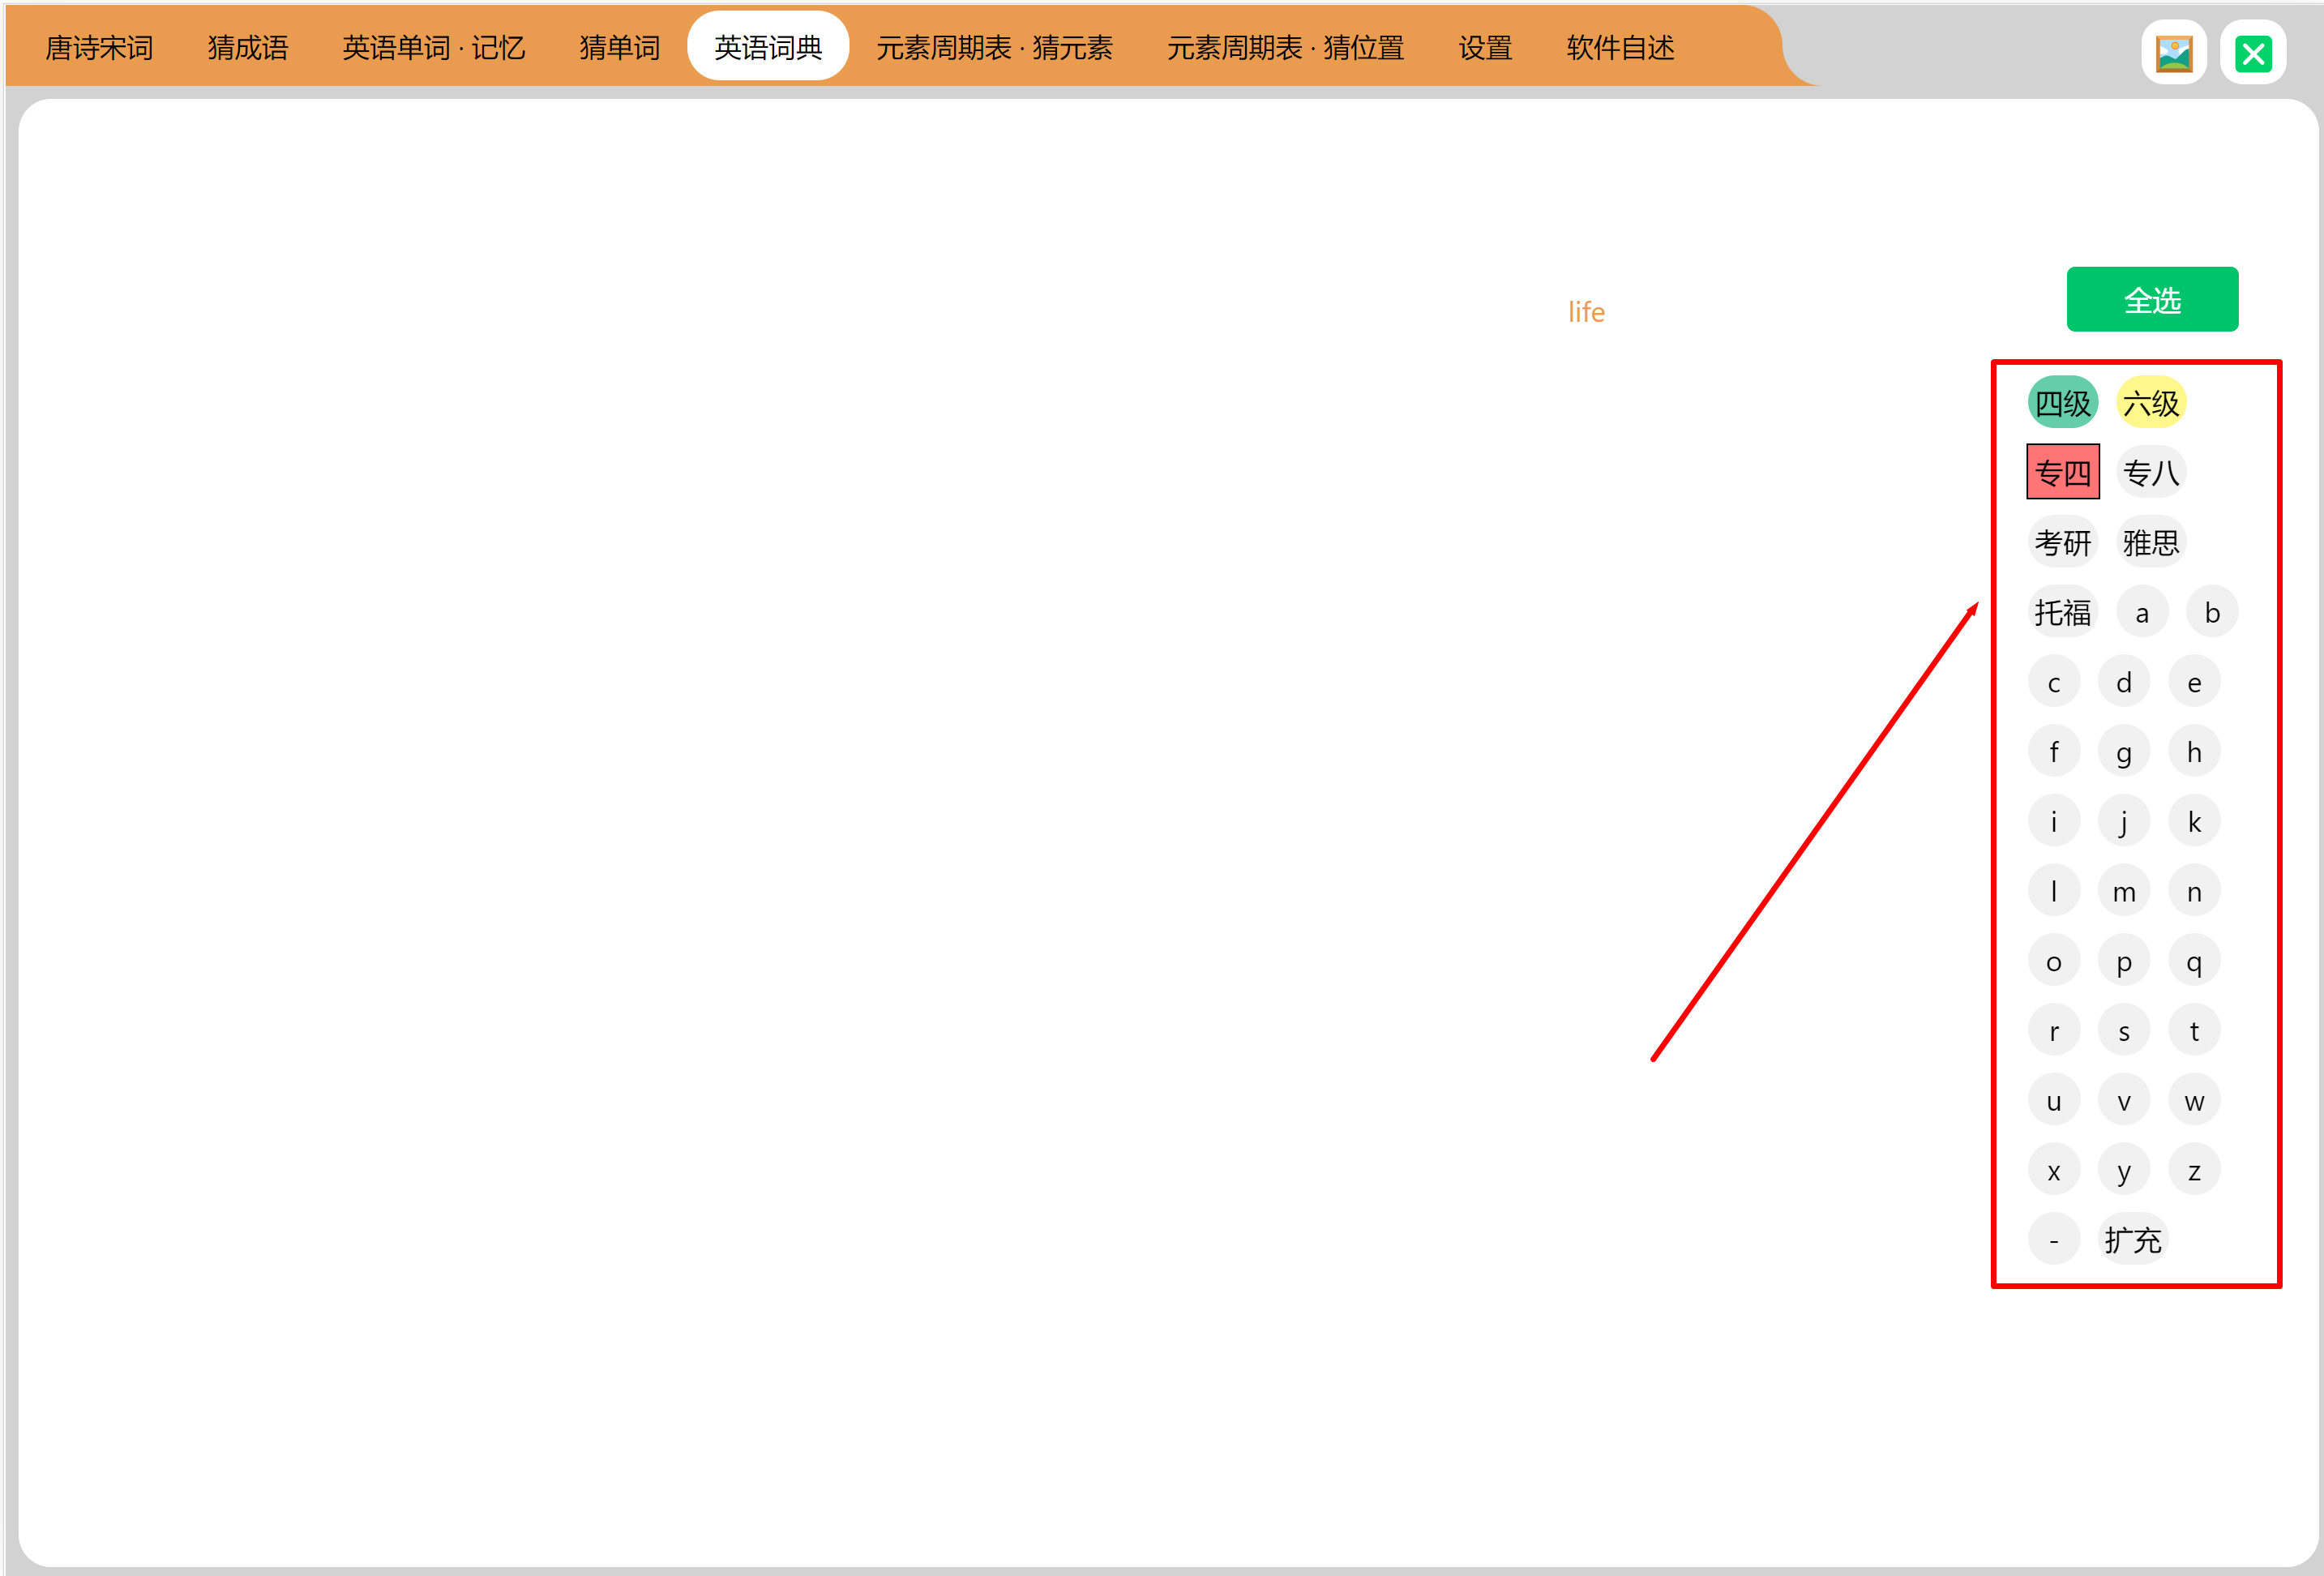Switch to the 猜成语 tab
2324x1576 pixels.
click(x=248, y=47)
